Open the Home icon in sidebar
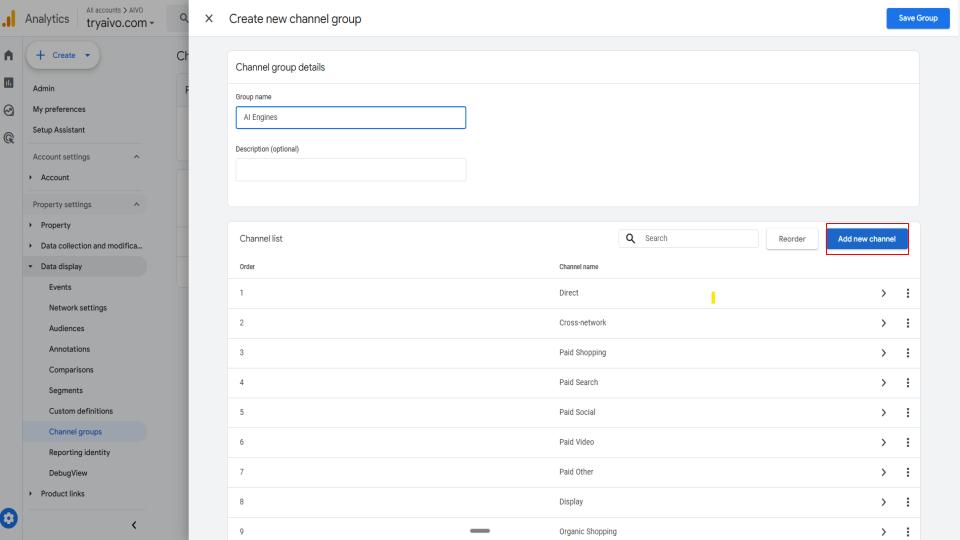Viewport: 960px width, 540px height. click(9, 55)
